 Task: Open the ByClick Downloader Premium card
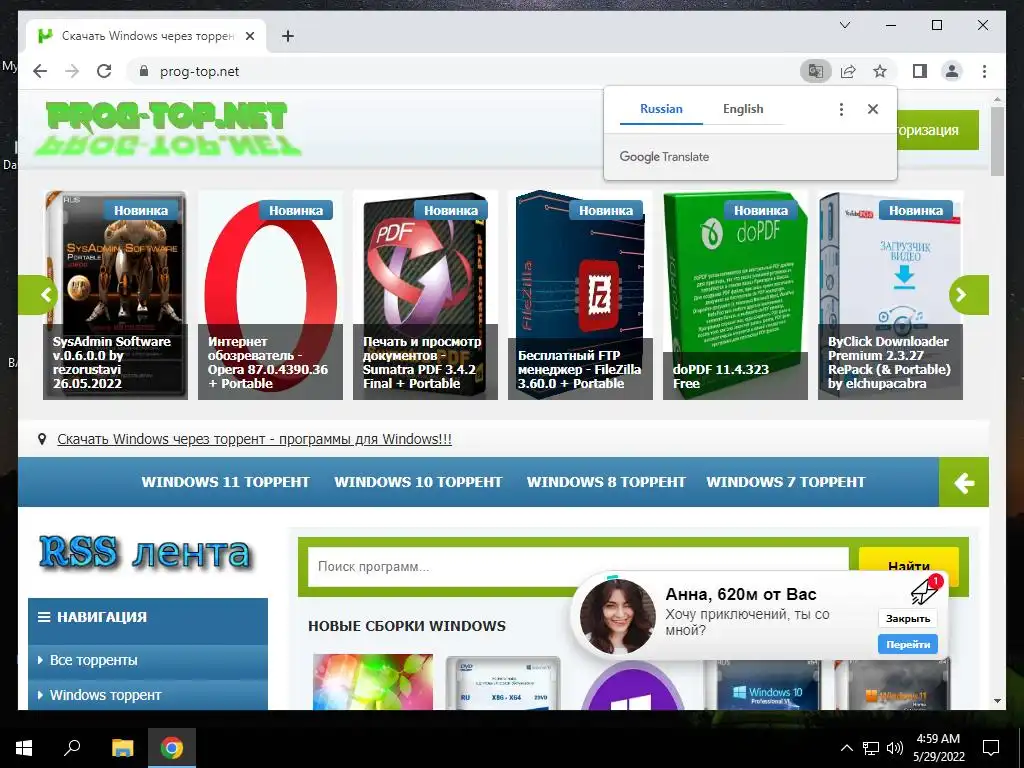890,295
